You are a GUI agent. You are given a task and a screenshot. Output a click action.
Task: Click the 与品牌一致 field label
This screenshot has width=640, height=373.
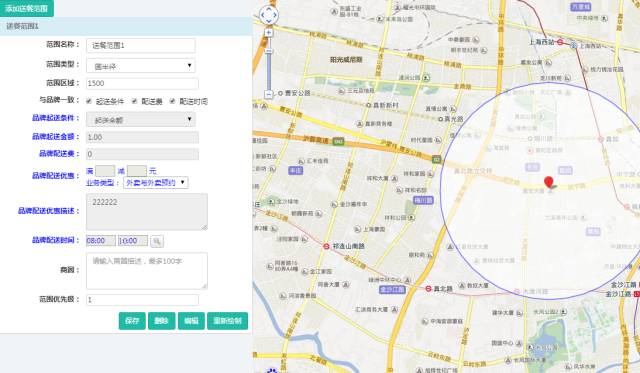(59, 100)
